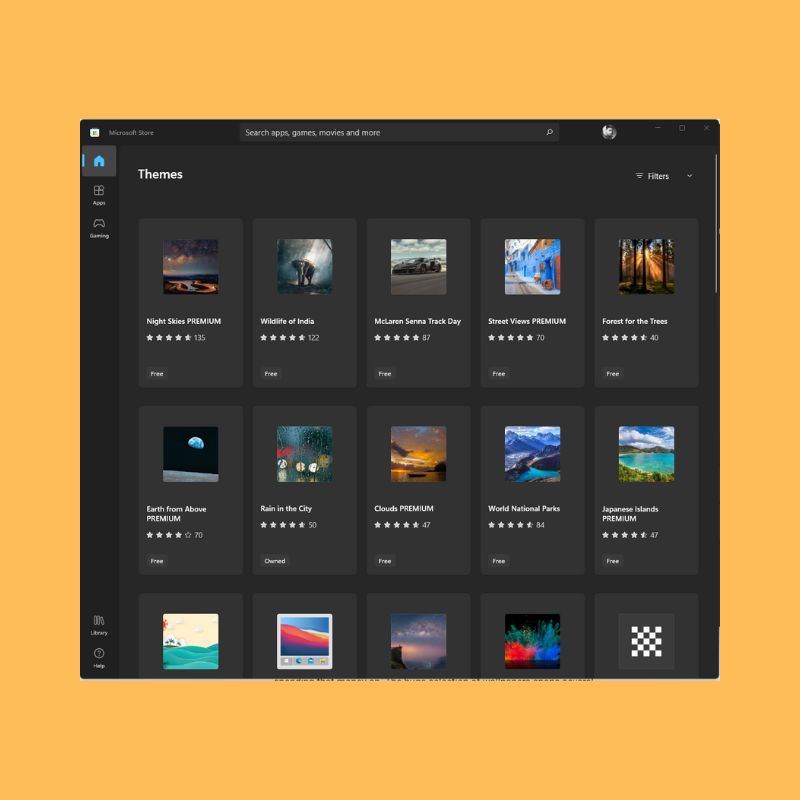Click the Microsoft Store logo icon
This screenshot has width=800, height=800.
94,133
